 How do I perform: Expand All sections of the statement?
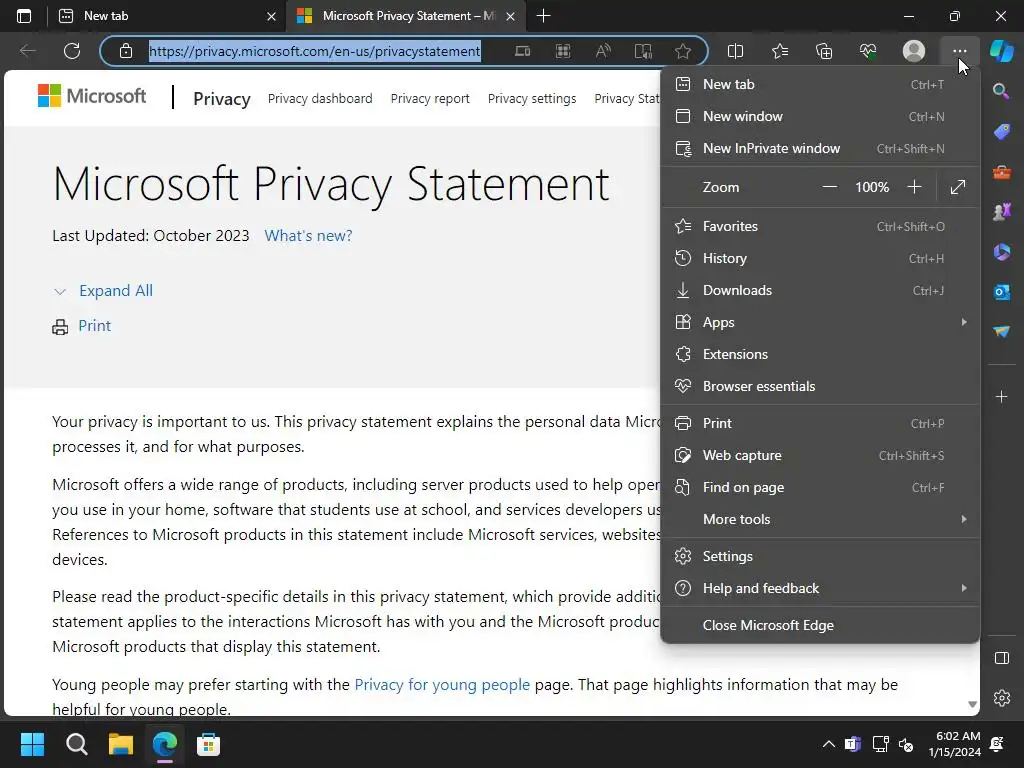(116, 291)
